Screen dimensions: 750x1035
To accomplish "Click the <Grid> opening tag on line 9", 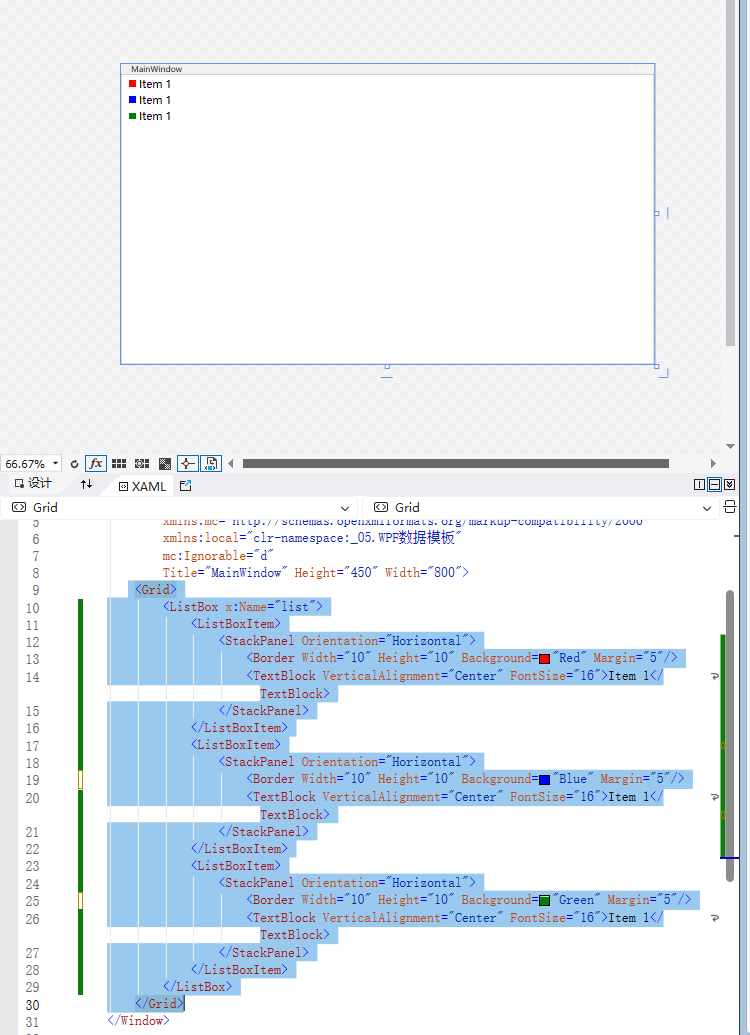I will pyautogui.click(x=156, y=589).
